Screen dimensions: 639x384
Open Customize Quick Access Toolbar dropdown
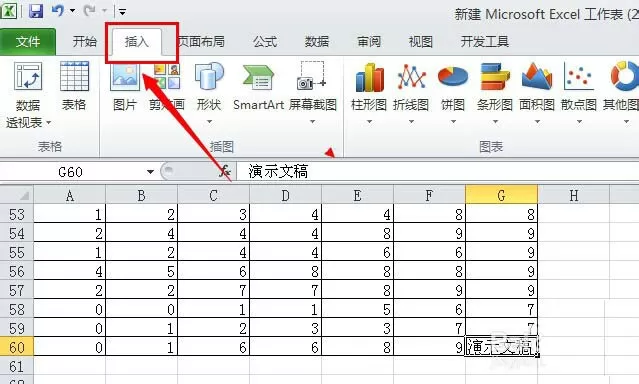(x=122, y=11)
